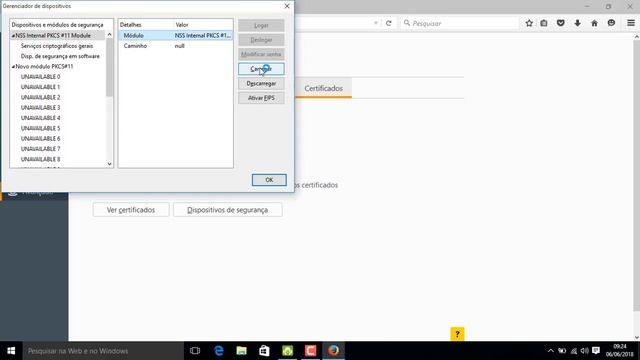Image resolution: width=640 pixels, height=360 pixels.
Task: Select UNAVAILABLE 0 in module tree
Action: (40, 77)
